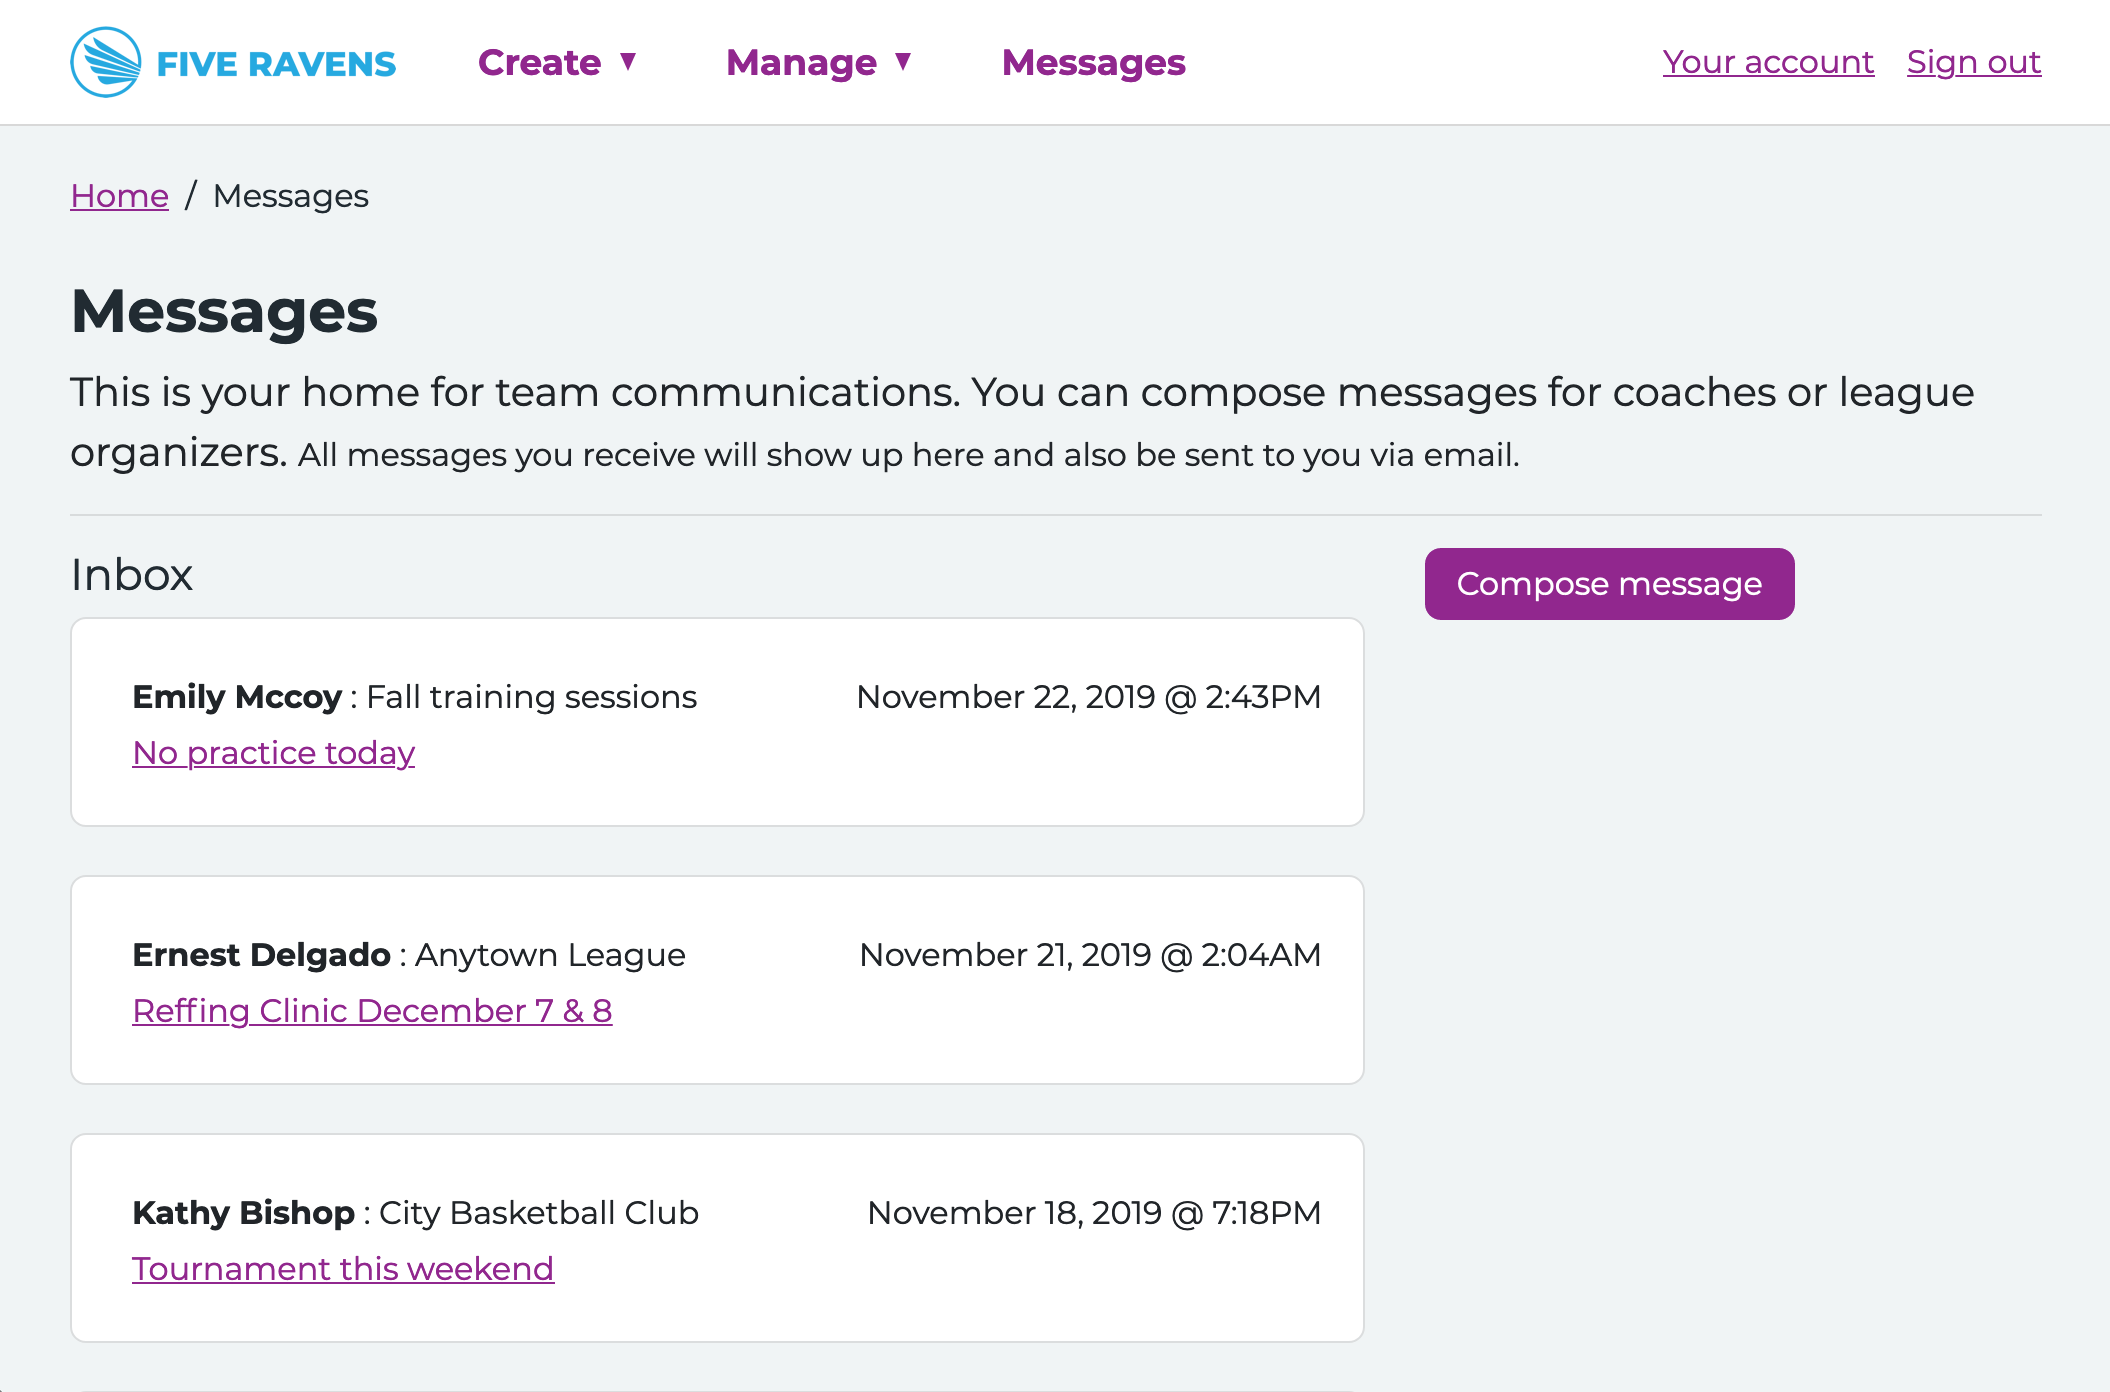The image size is (2110, 1392).
Task: Navigate to Home via breadcrumb
Action: click(x=119, y=196)
